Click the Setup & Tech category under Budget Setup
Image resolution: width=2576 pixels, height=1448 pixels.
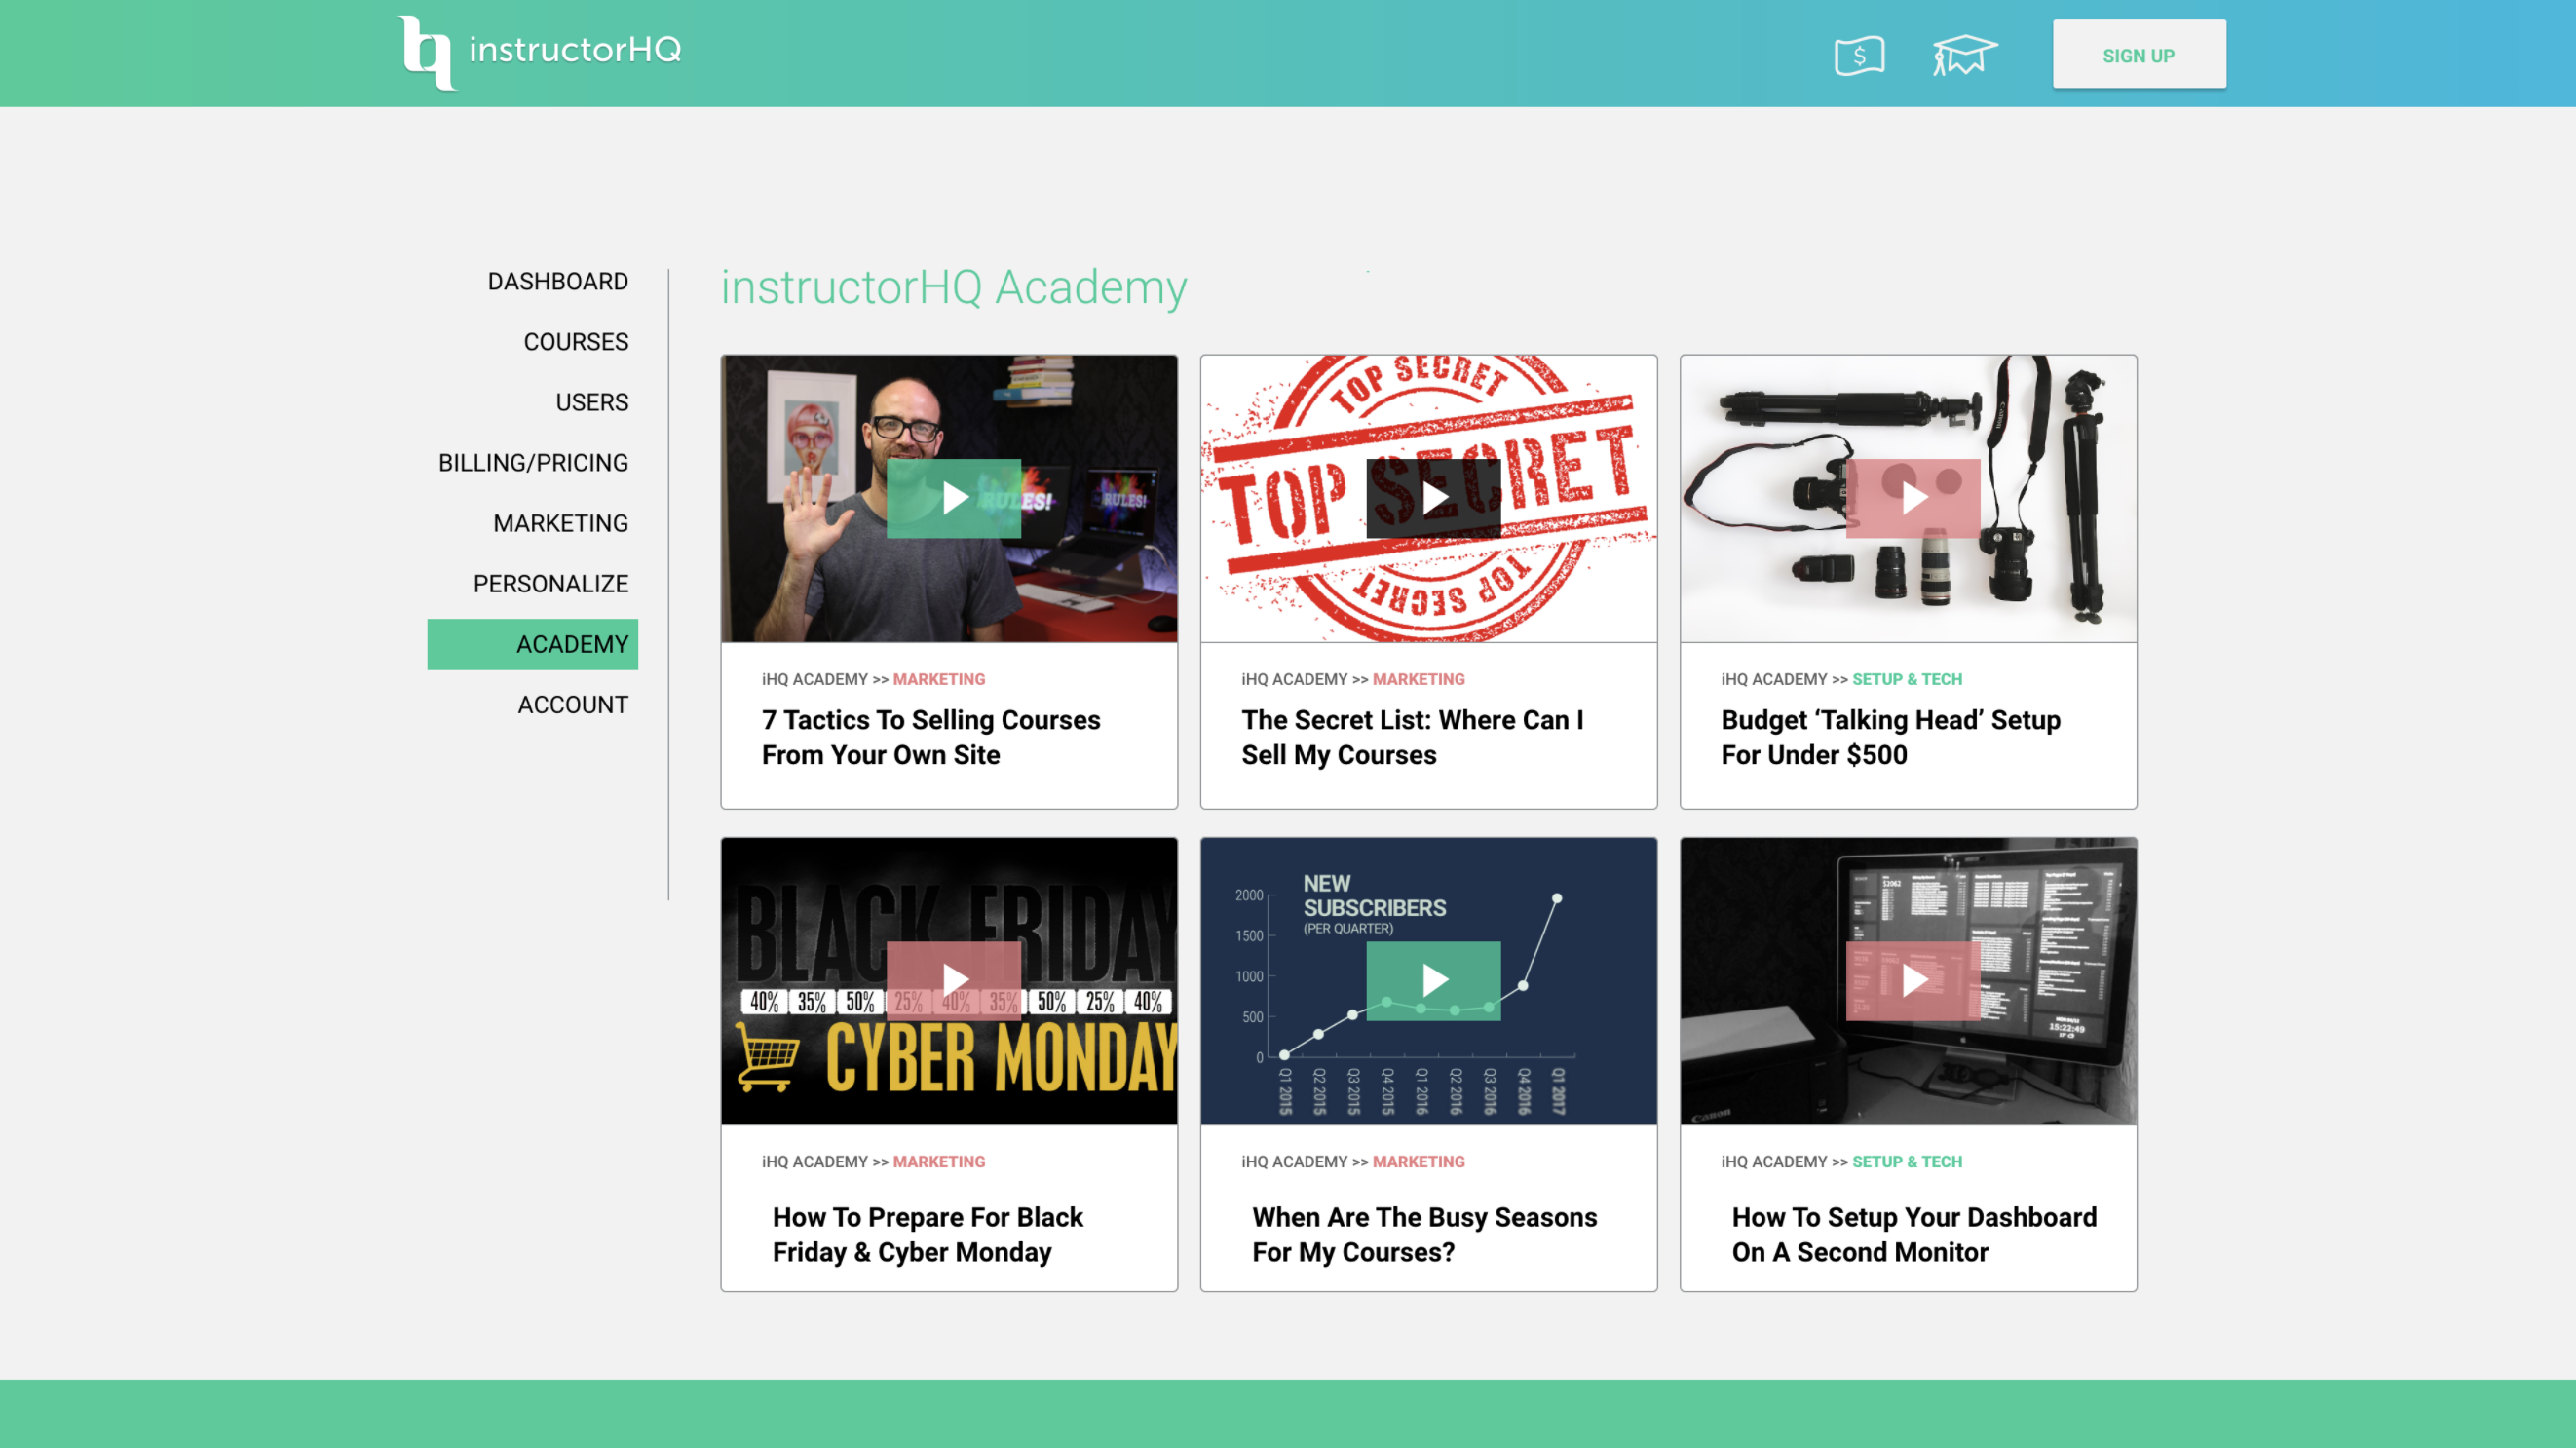click(x=1906, y=679)
